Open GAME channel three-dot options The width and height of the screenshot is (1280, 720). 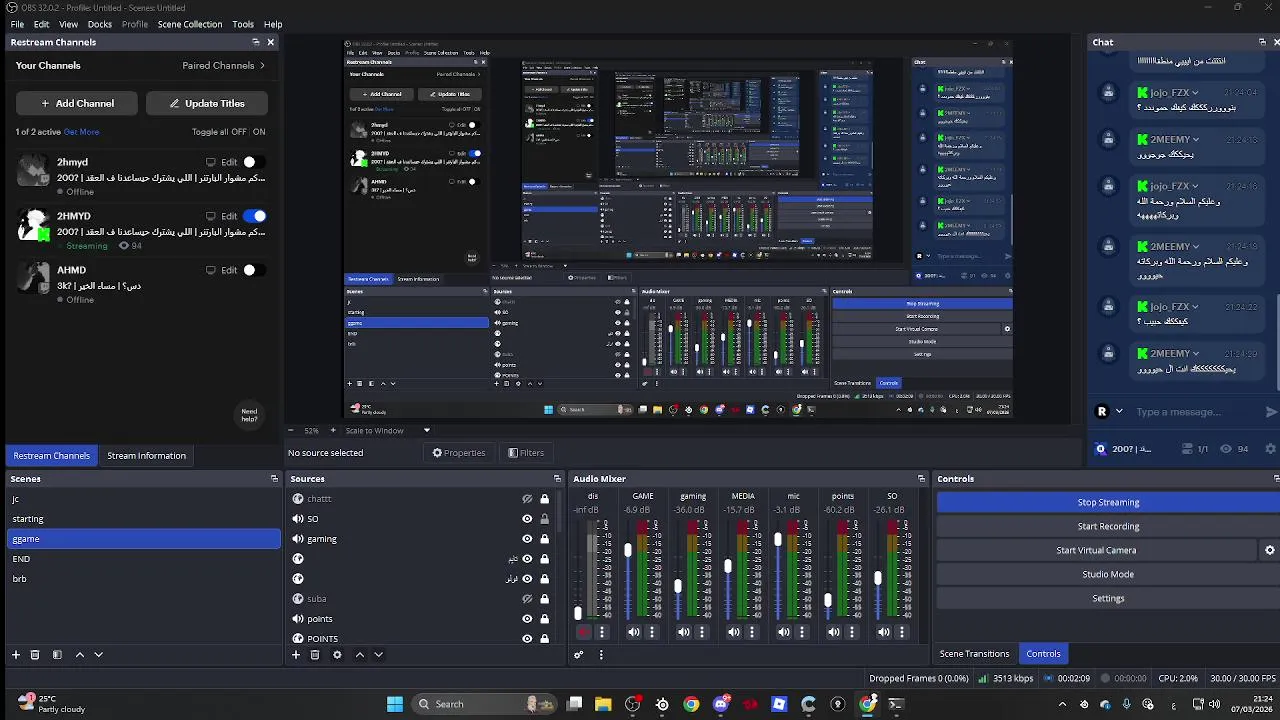pos(652,632)
